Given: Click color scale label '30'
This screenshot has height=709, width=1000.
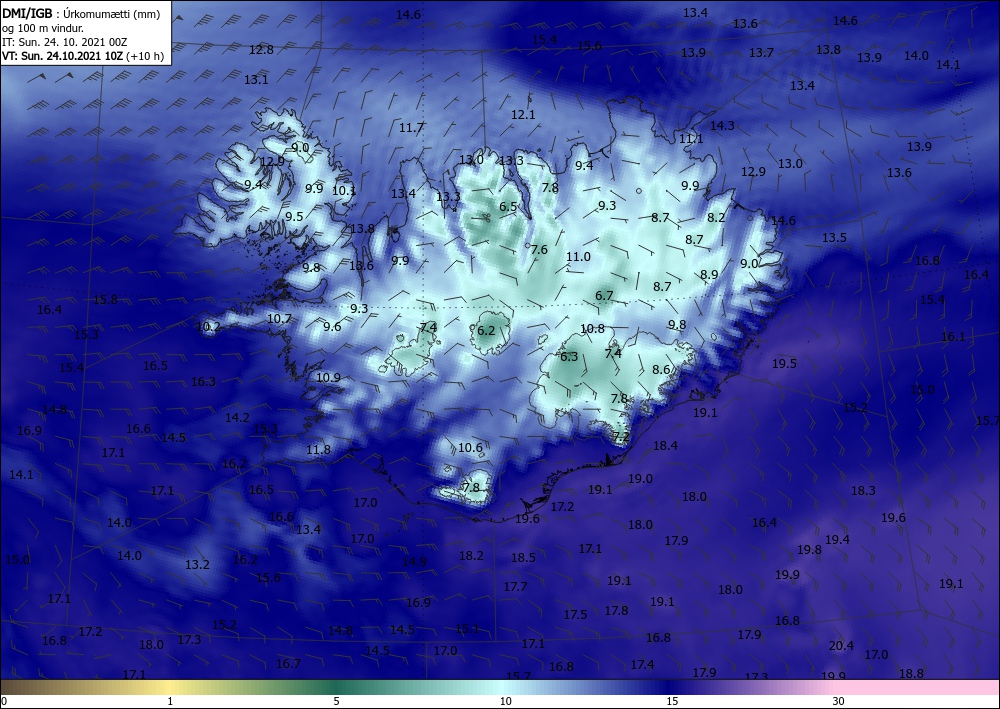Looking at the screenshot, I should click(x=838, y=701).
